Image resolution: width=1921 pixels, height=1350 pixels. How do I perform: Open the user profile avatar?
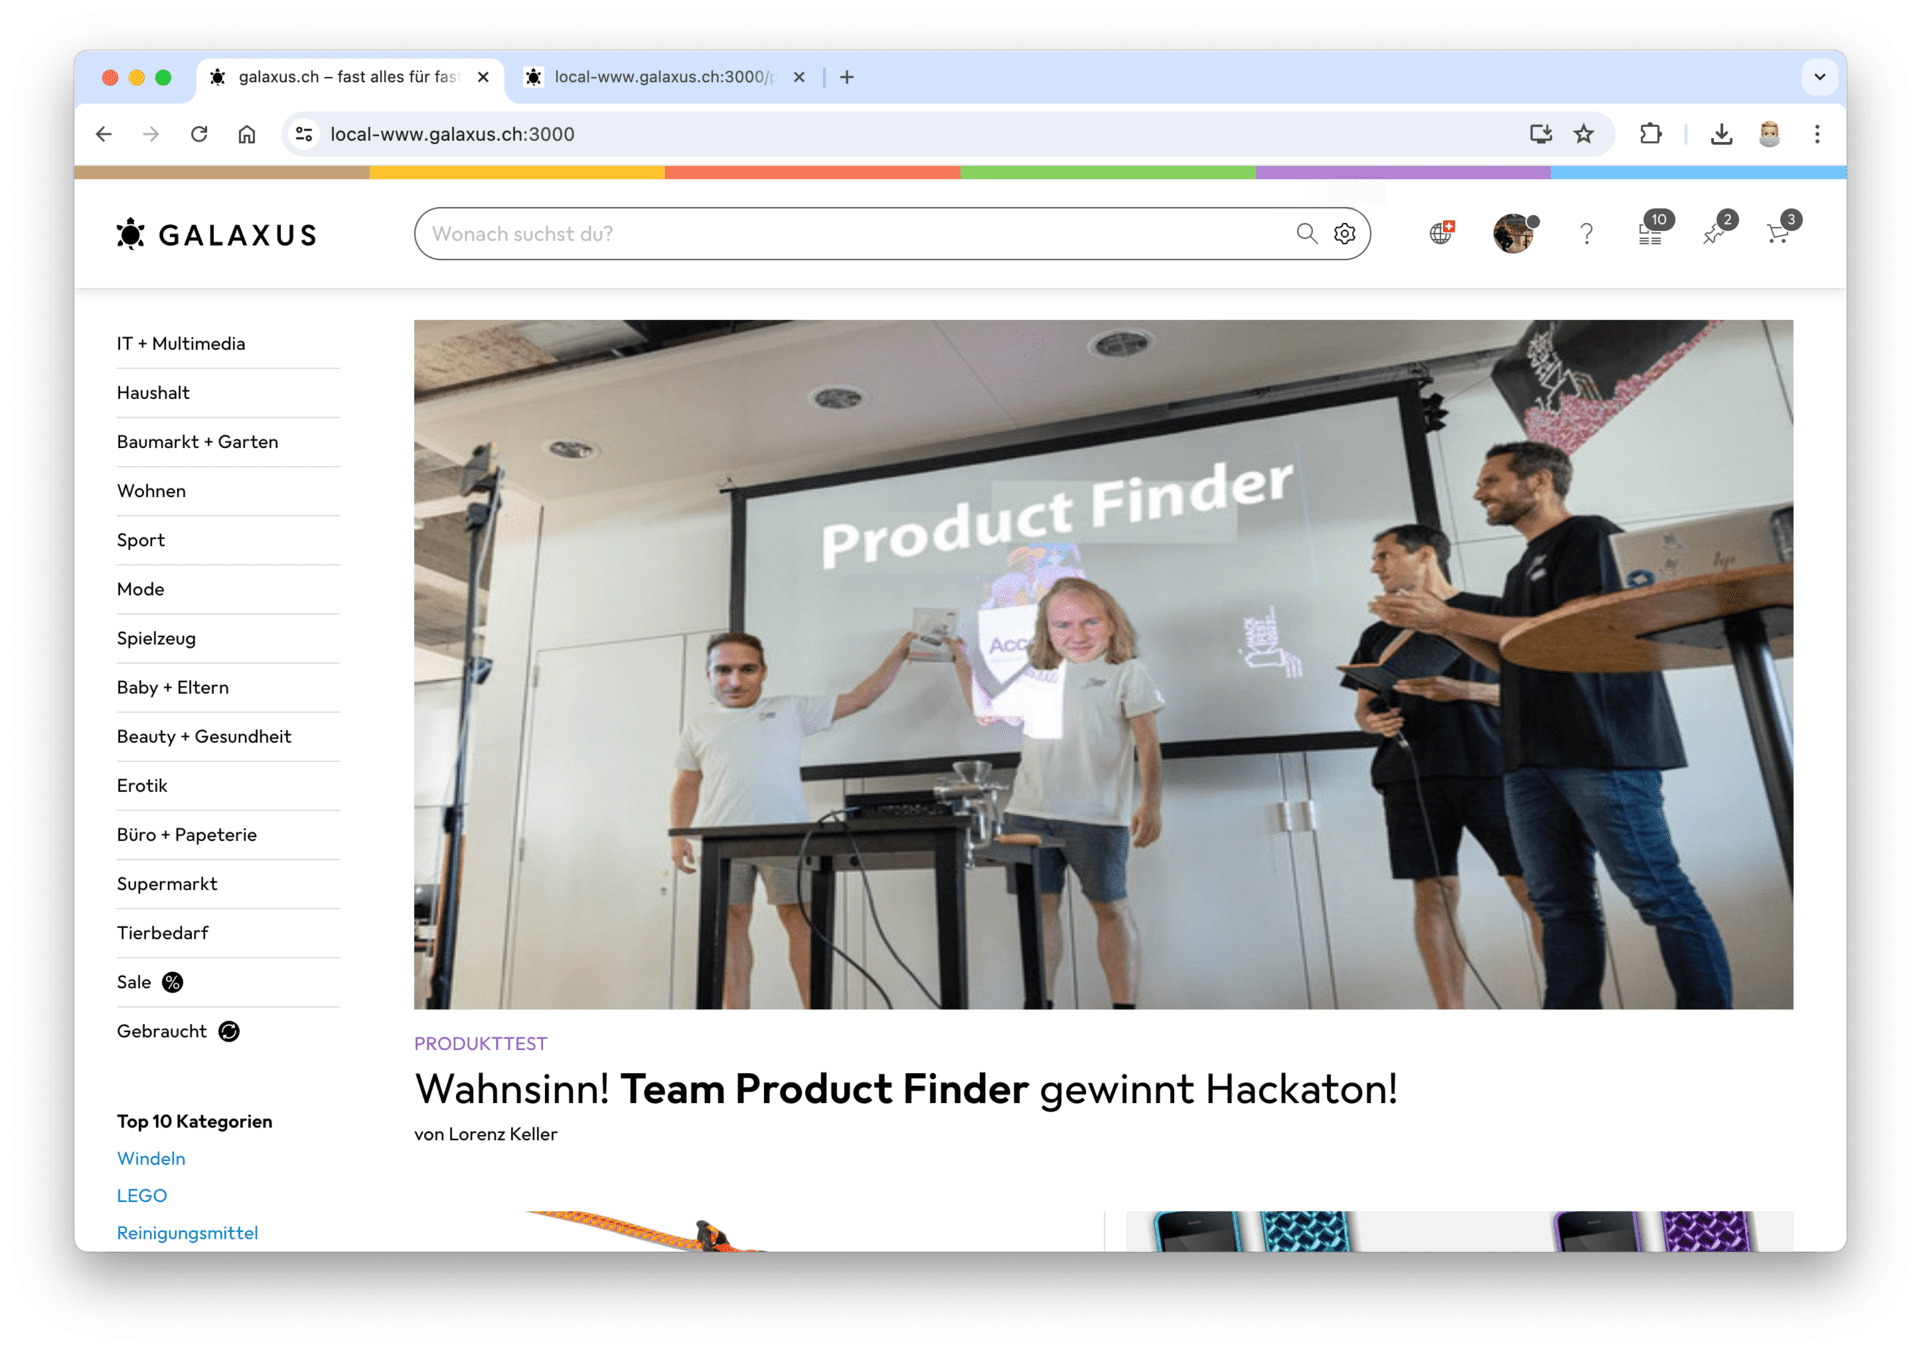click(1514, 233)
